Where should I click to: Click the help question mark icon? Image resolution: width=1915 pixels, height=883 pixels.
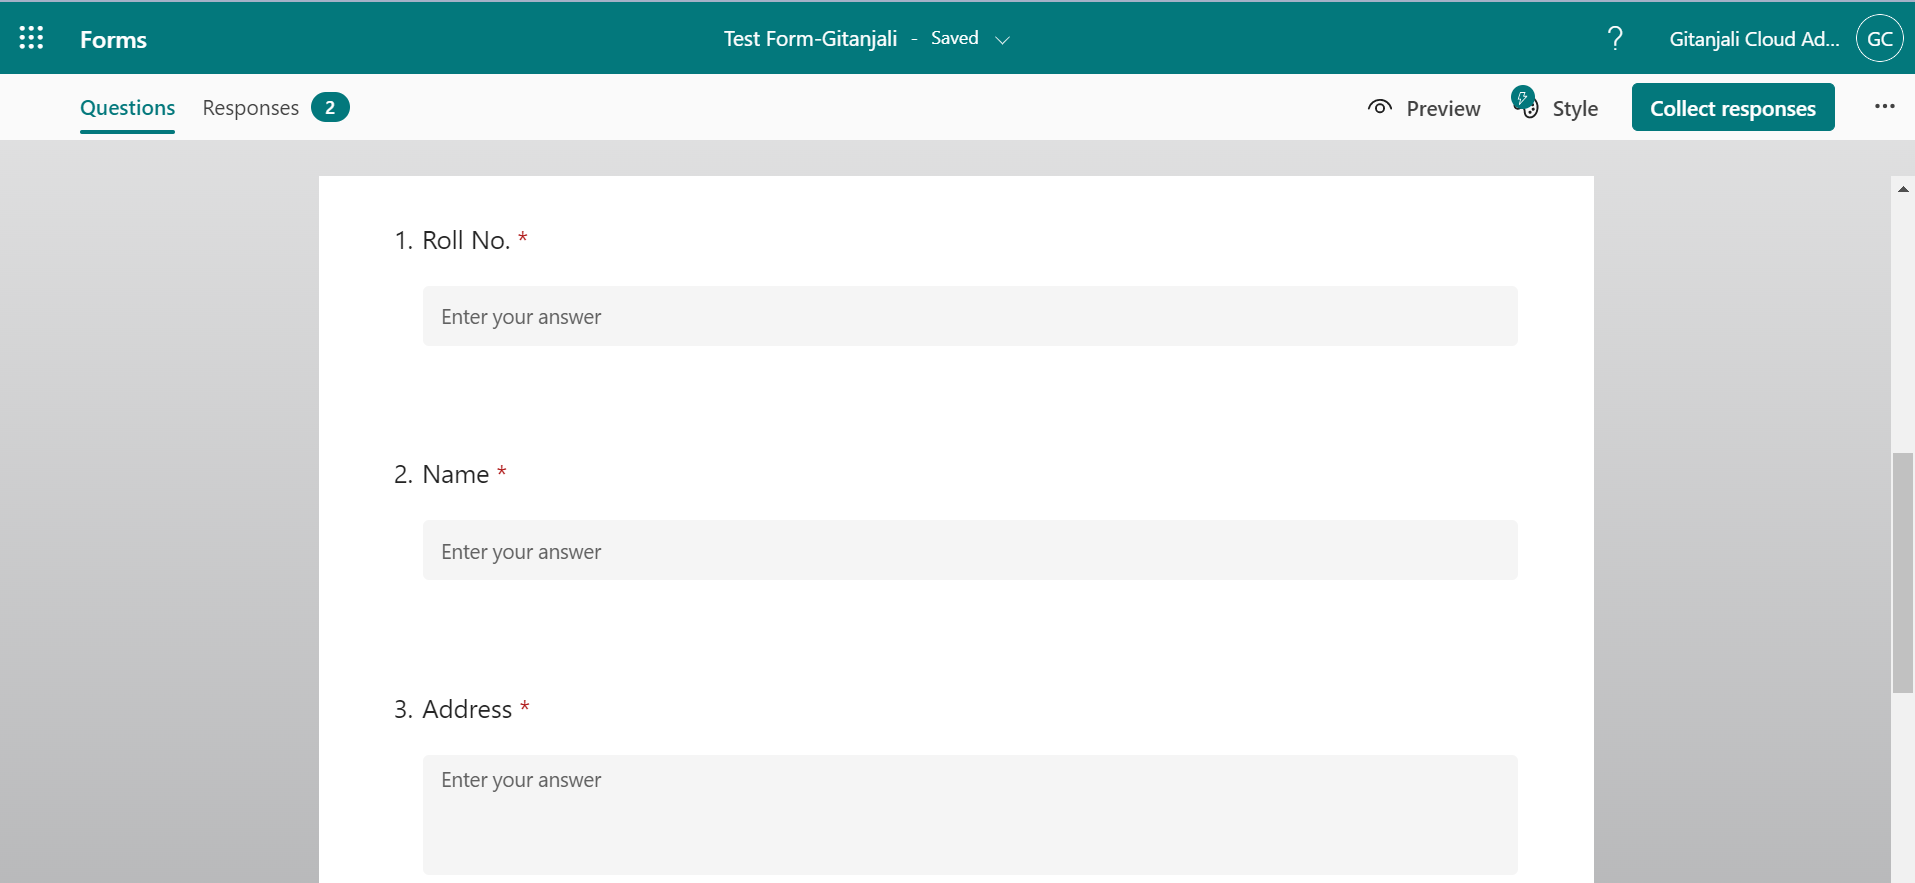point(1614,39)
